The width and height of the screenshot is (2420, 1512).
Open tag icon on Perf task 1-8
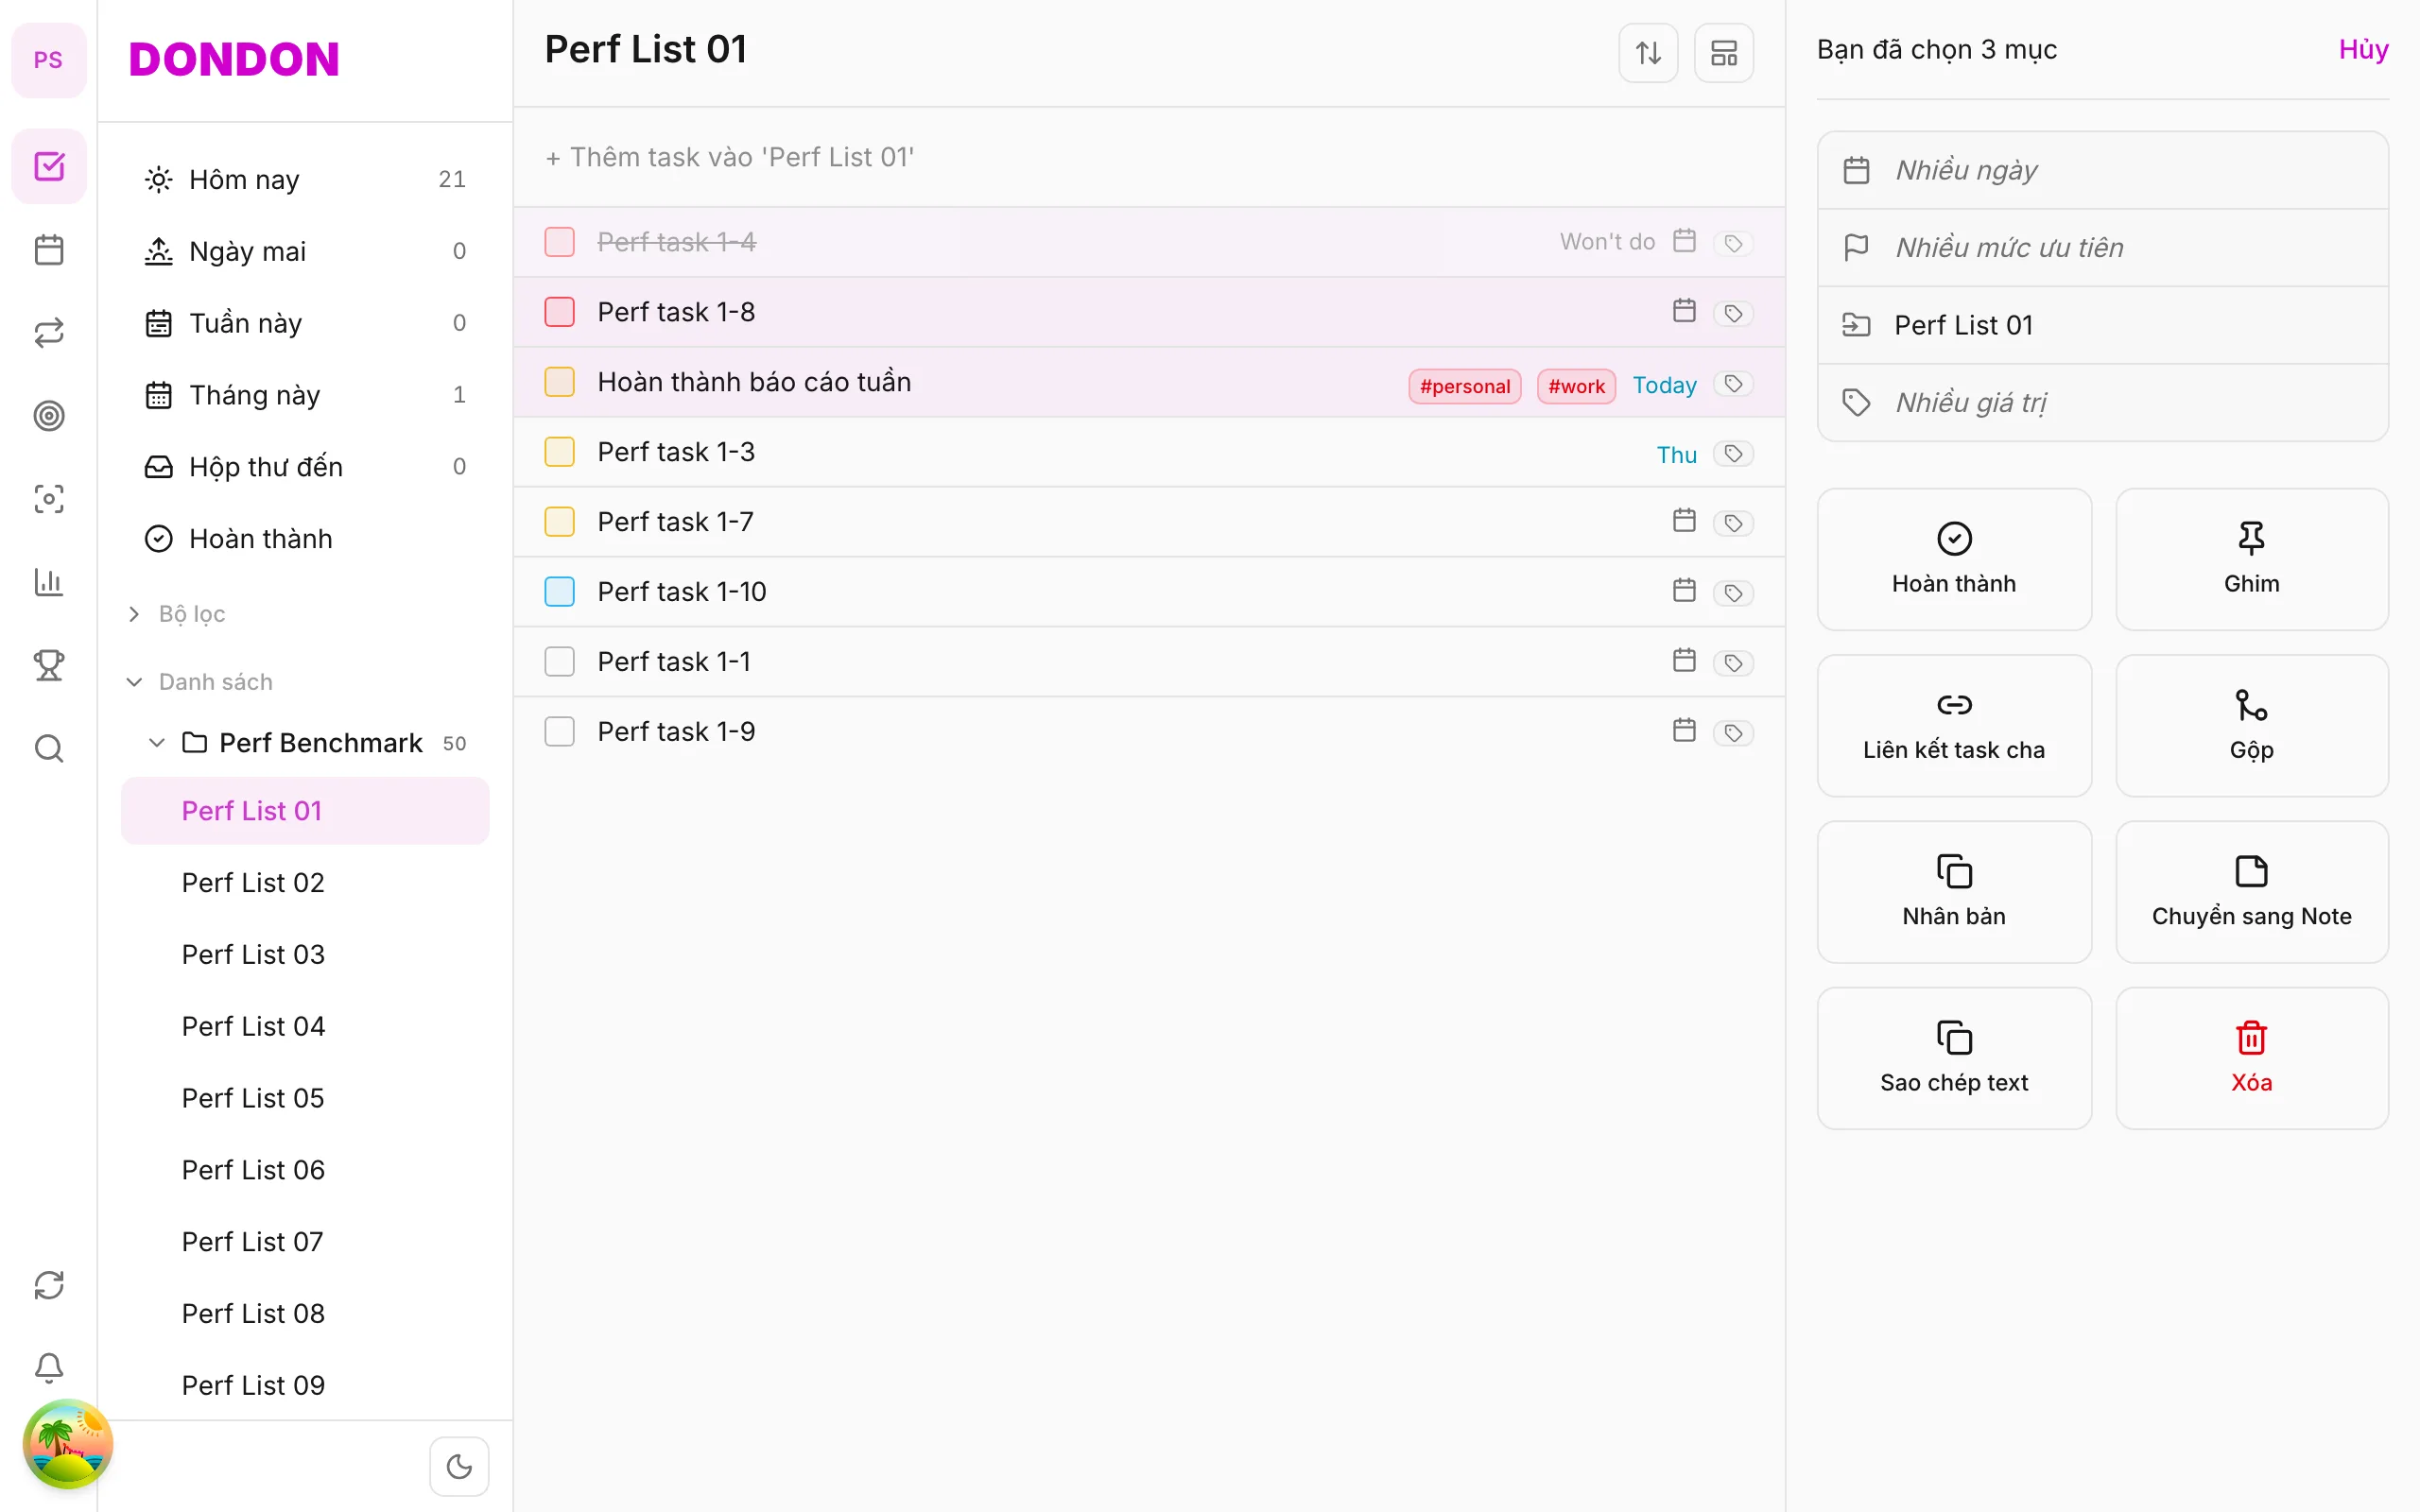(1733, 313)
